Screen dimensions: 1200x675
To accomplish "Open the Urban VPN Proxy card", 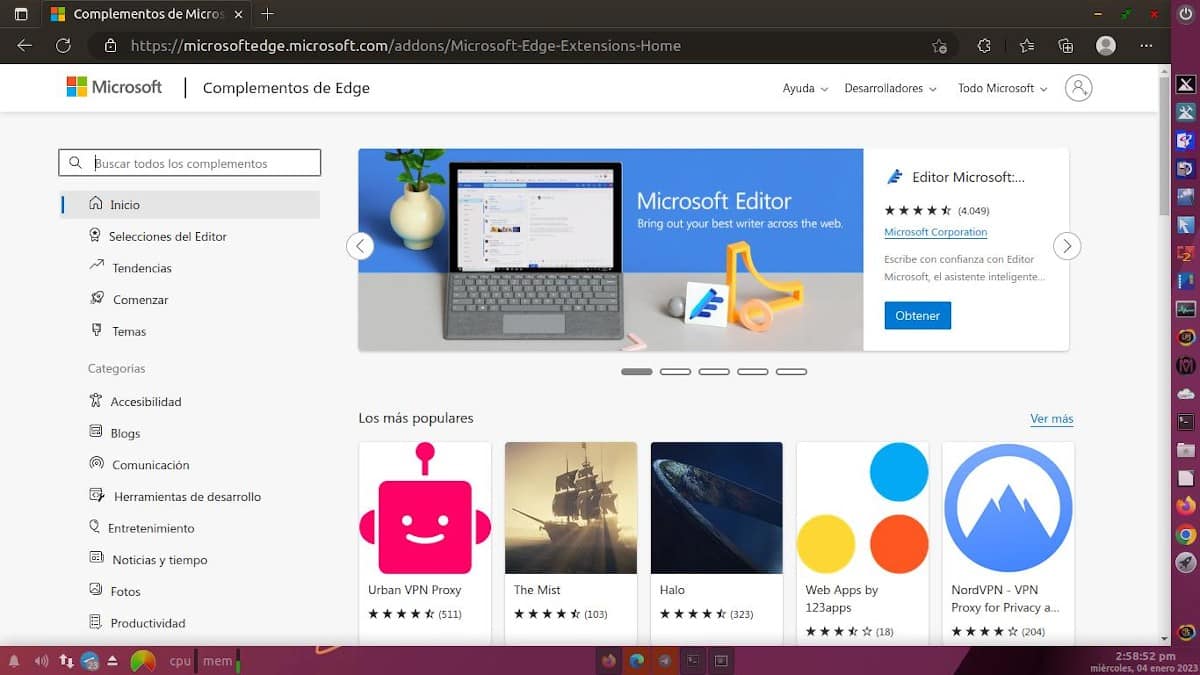I will 425,542.
